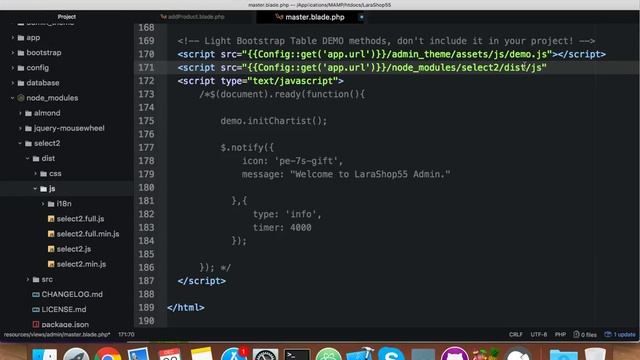640x360 pixels.
Task: Click line number 187 in gutter
Action: 146,281
